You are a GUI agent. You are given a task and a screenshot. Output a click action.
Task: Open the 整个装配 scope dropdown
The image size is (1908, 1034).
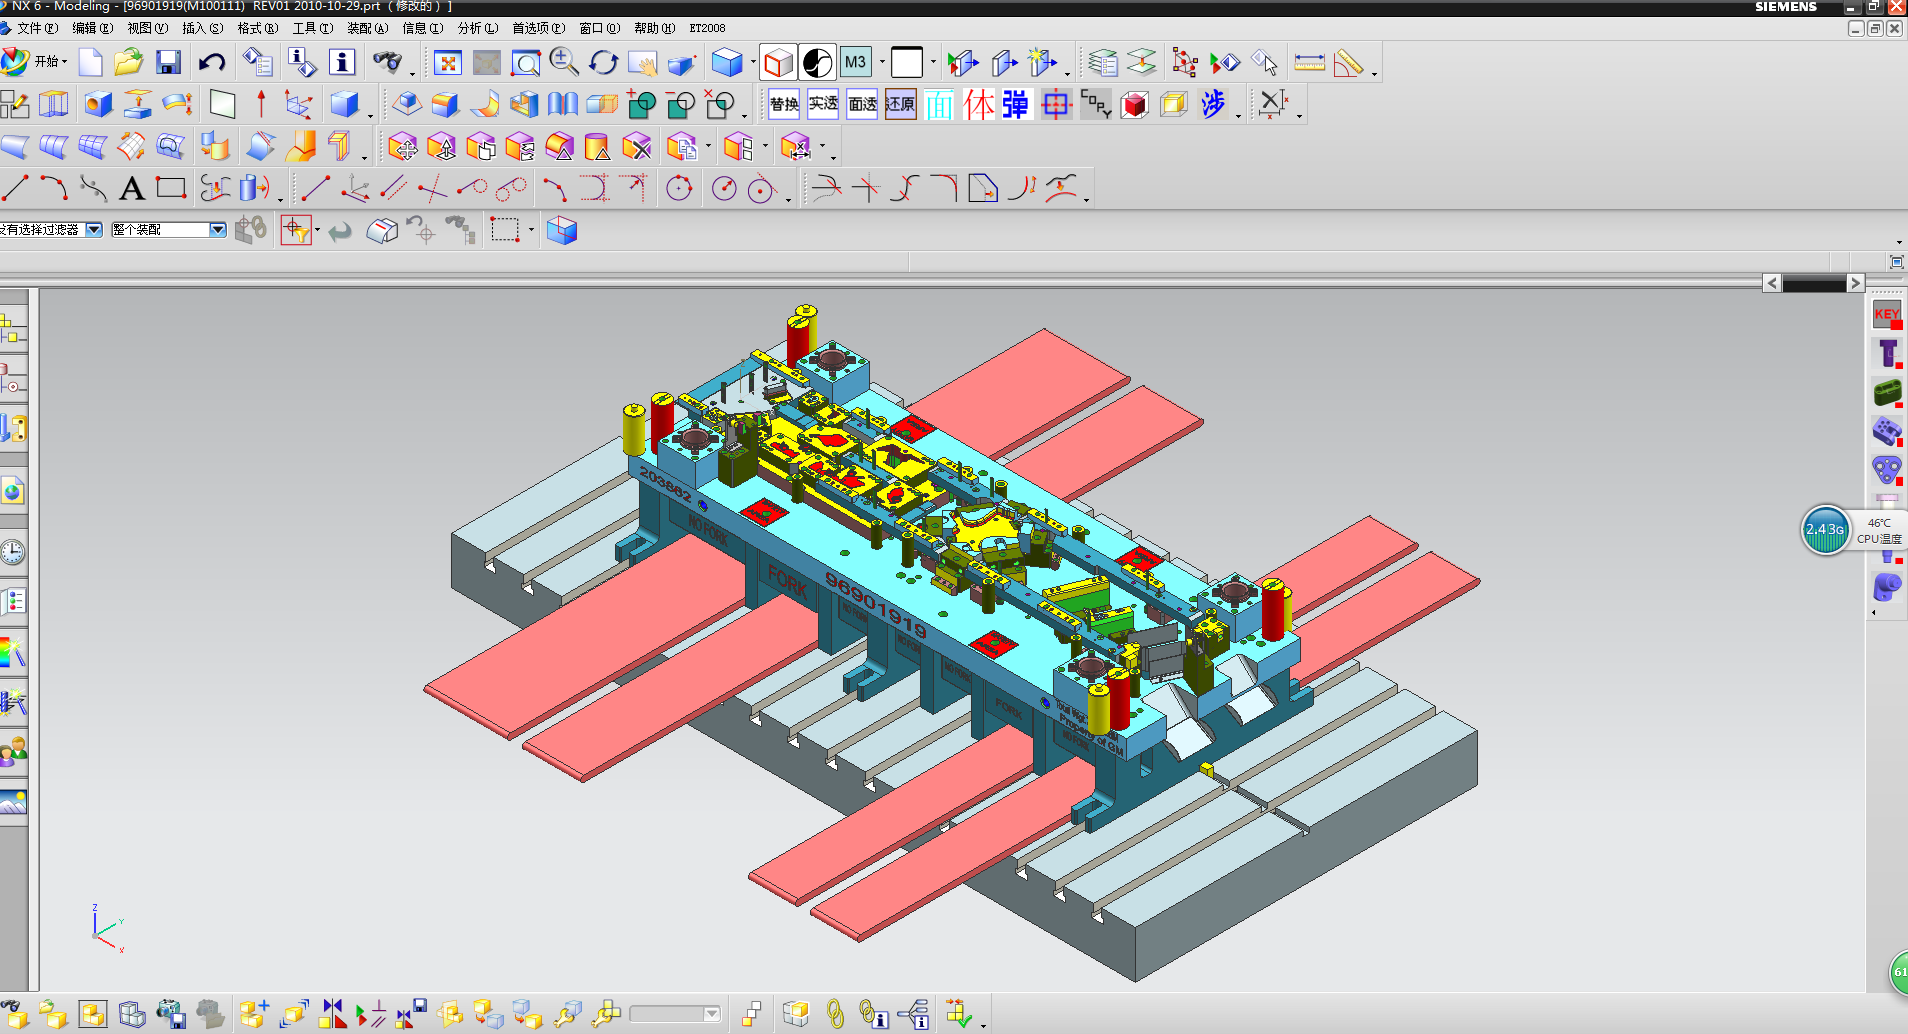217,230
